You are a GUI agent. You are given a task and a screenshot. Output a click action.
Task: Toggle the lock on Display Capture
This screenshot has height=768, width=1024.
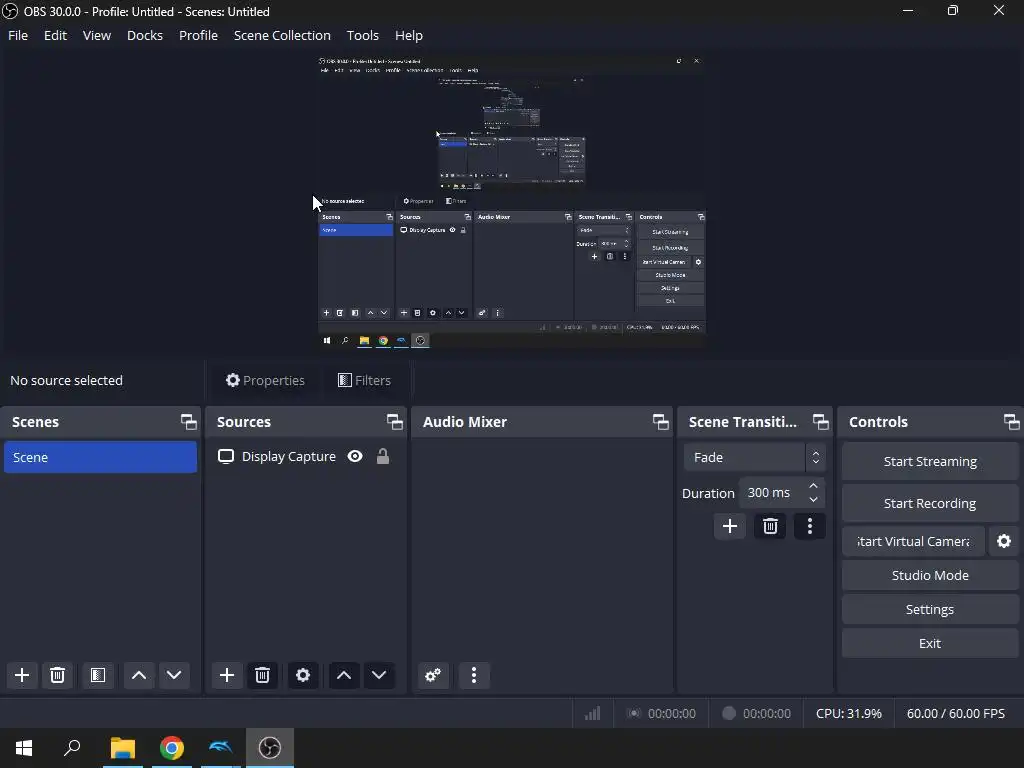pos(383,456)
